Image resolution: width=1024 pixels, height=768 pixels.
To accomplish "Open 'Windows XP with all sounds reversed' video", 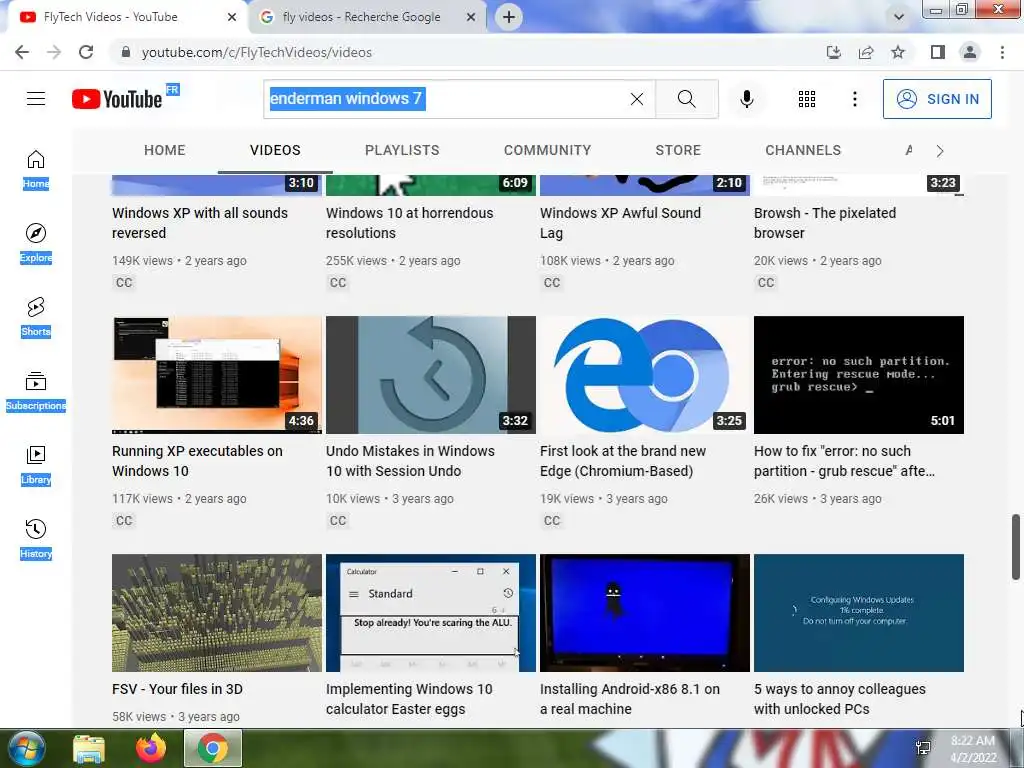I will coord(200,223).
